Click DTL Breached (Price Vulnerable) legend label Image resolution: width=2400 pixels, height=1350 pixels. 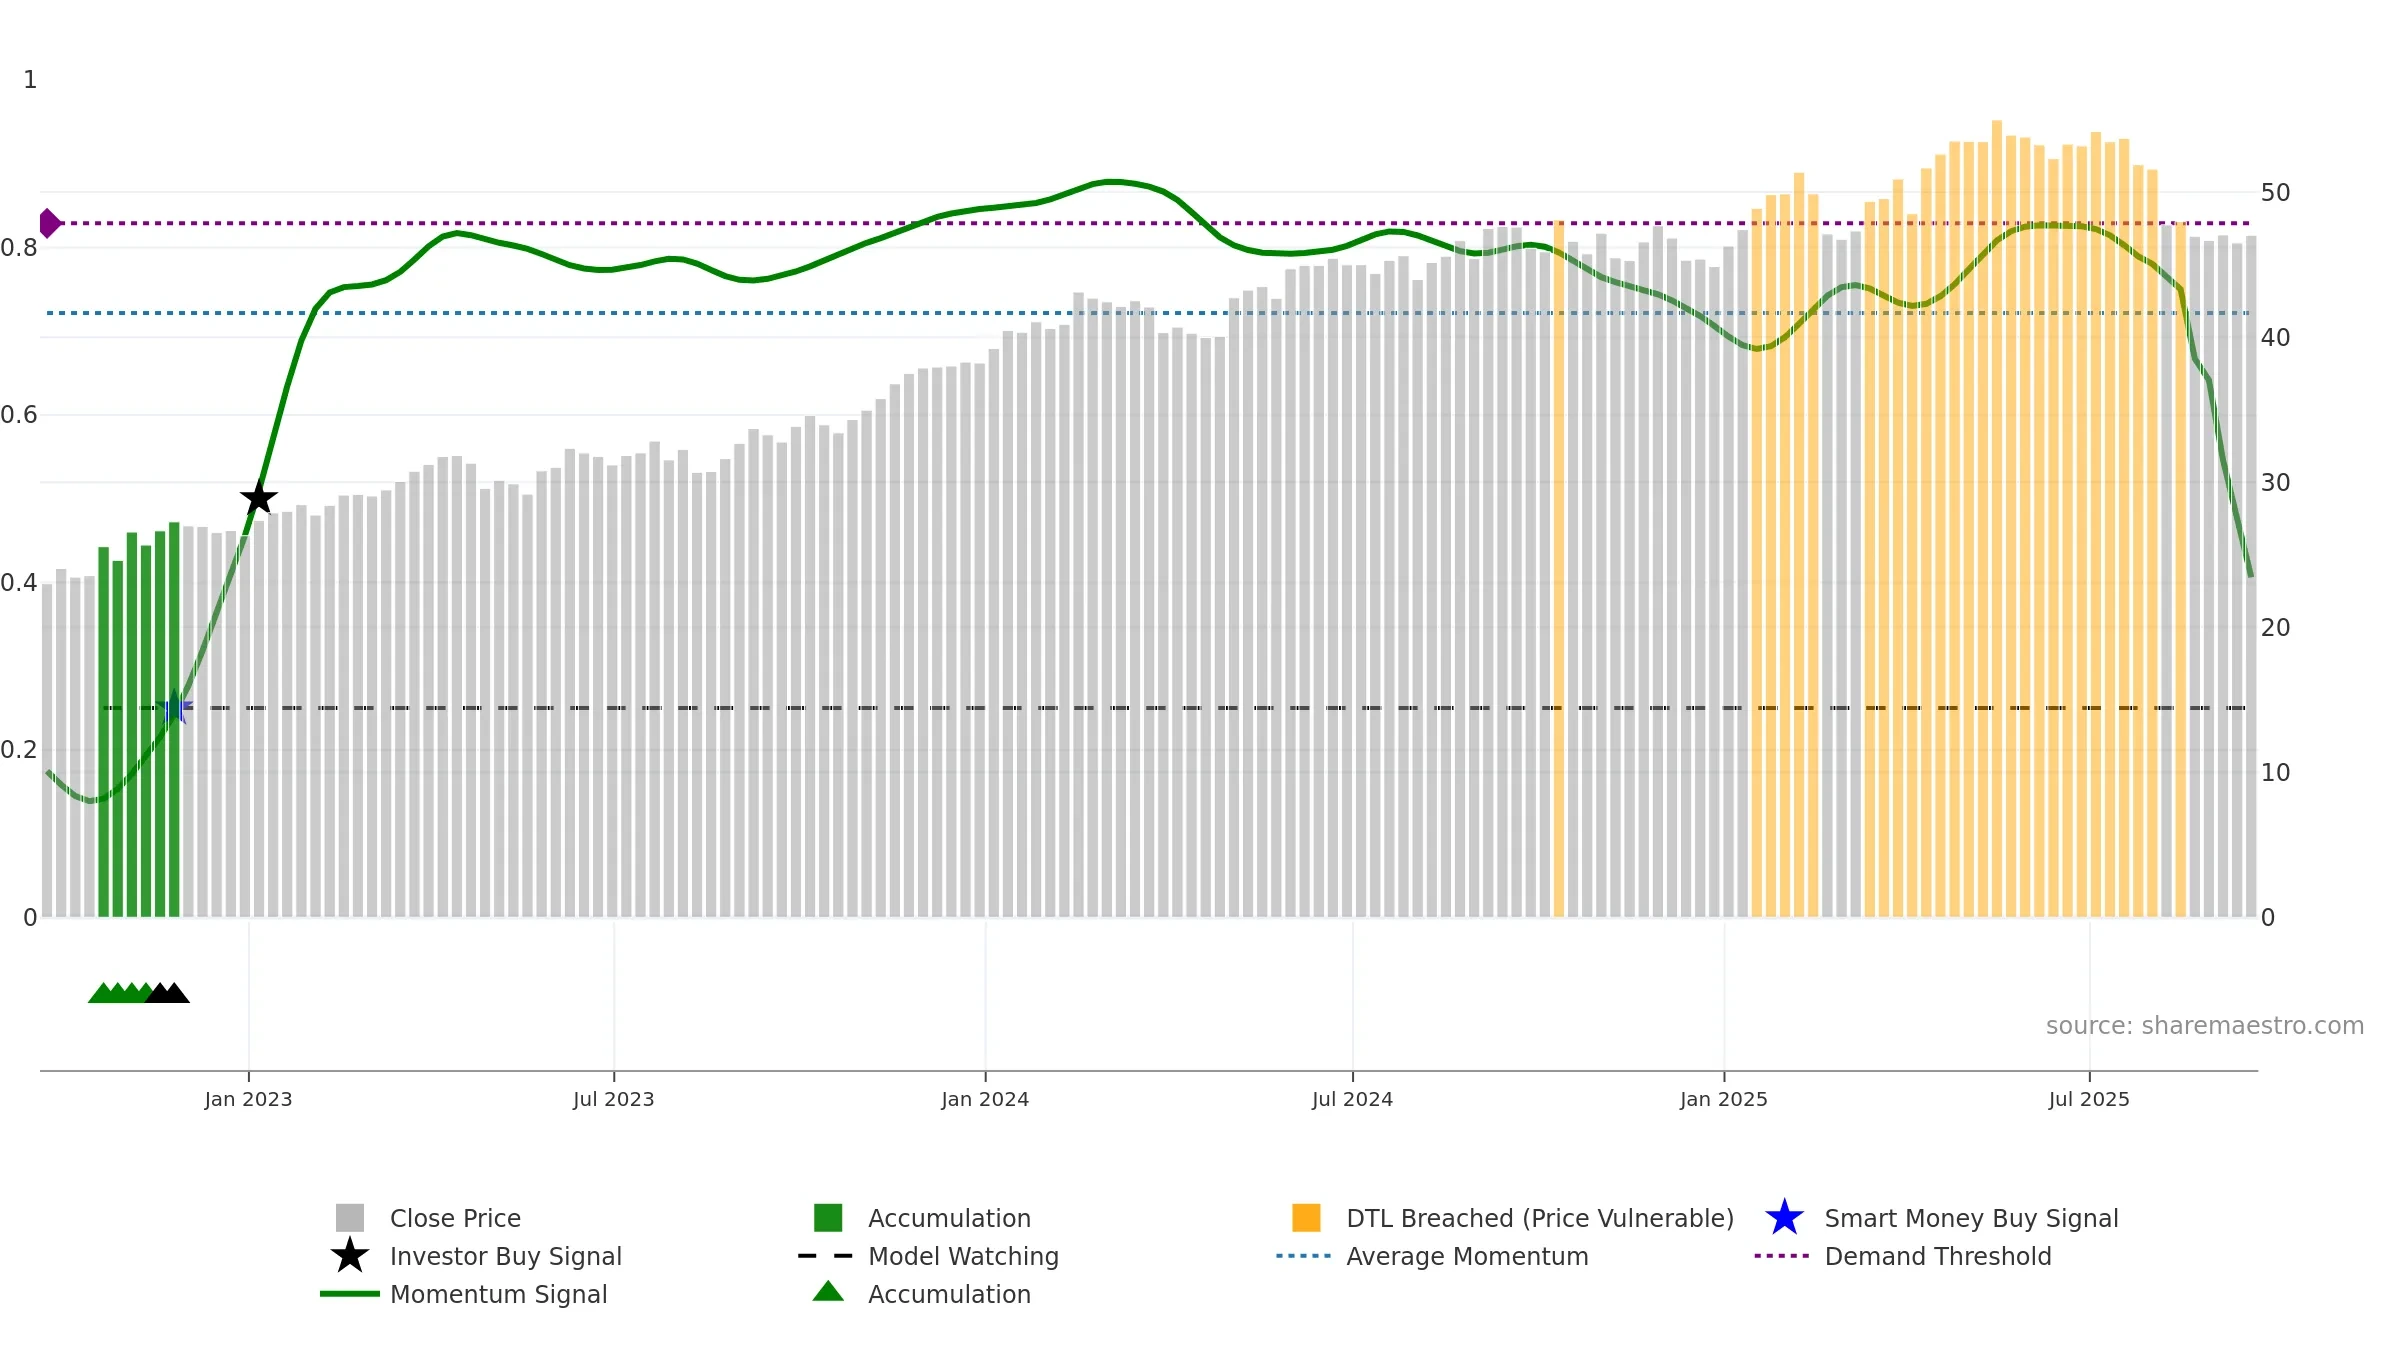[x=1540, y=1218]
